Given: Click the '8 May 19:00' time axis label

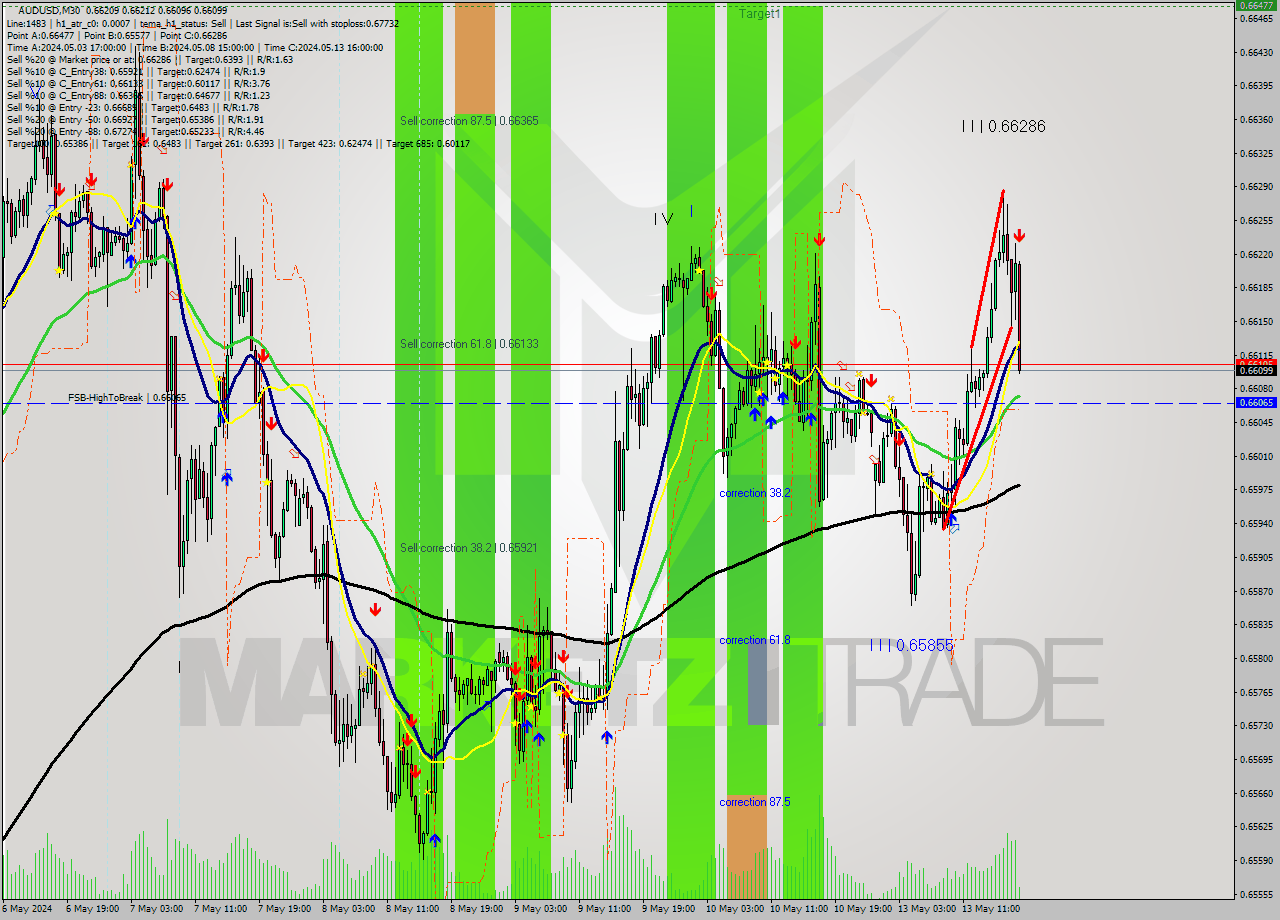Looking at the screenshot, I should pyautogui.click(x=478, y=910).
